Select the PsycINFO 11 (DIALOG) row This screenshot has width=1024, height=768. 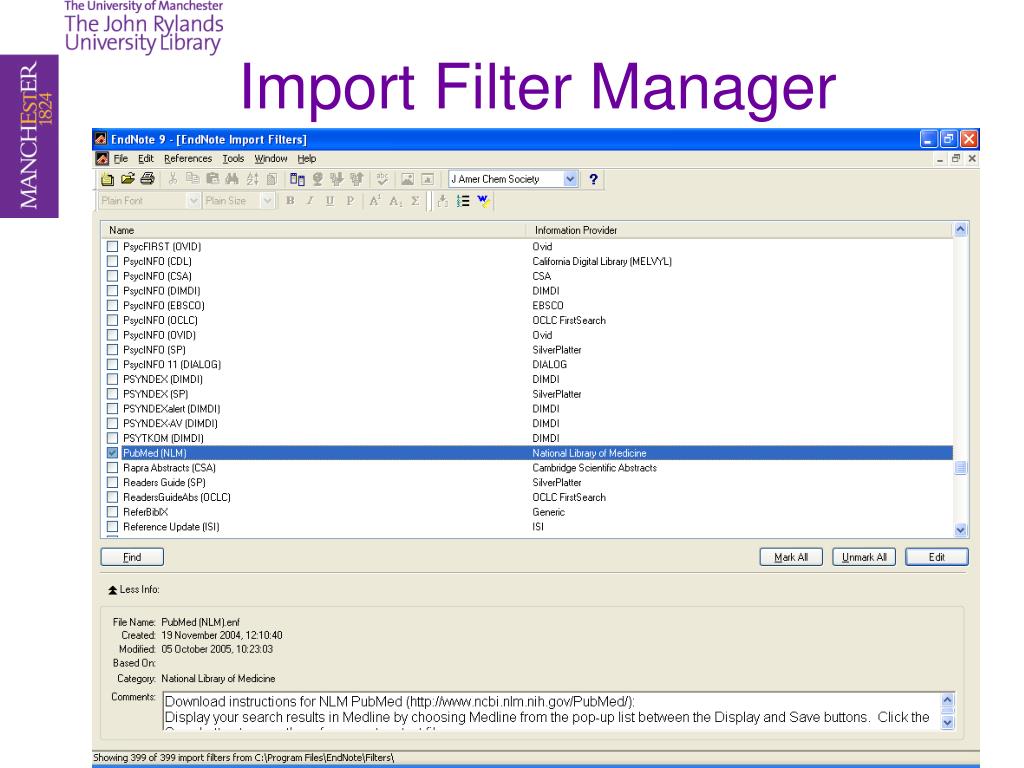point(528,364)
